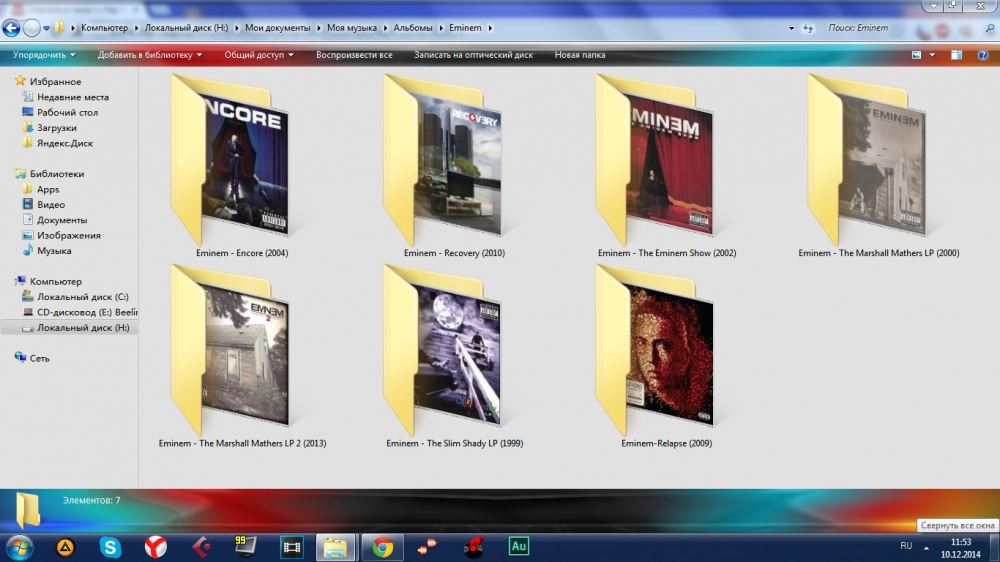Open Yandex browser from the taskbar
1000x562 pixels.
click(x=156, y=547)
